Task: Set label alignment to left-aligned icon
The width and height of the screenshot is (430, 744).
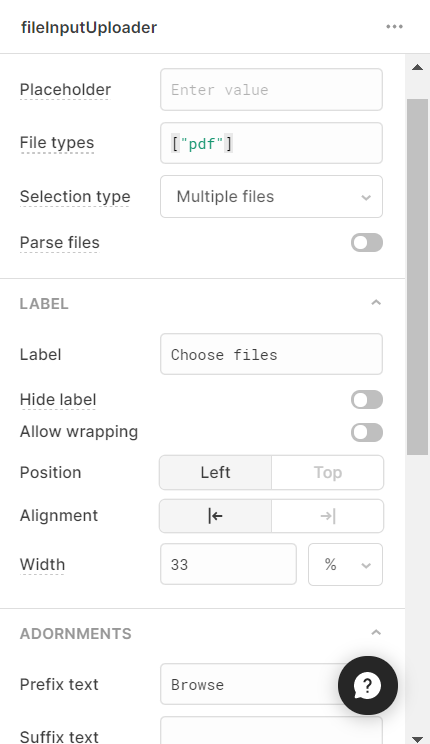Action: [x=215, y=516]
